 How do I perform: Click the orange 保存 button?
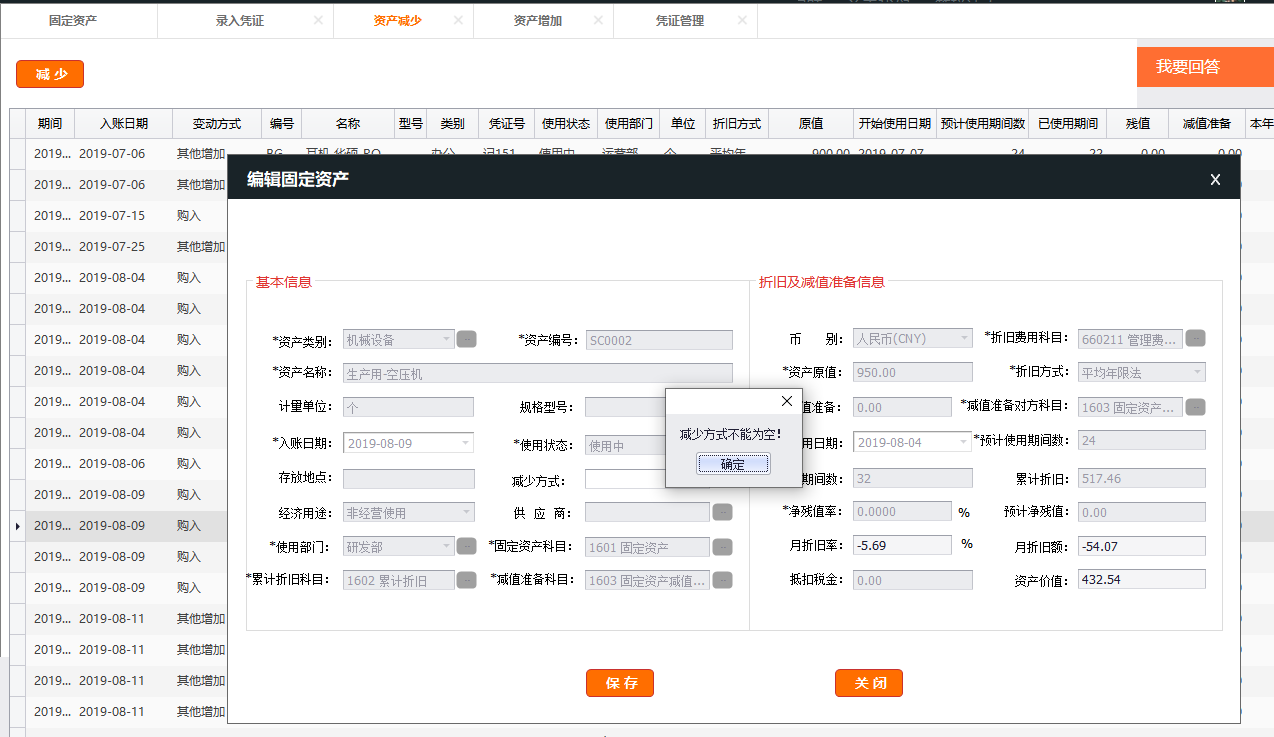tap(620, 683)
